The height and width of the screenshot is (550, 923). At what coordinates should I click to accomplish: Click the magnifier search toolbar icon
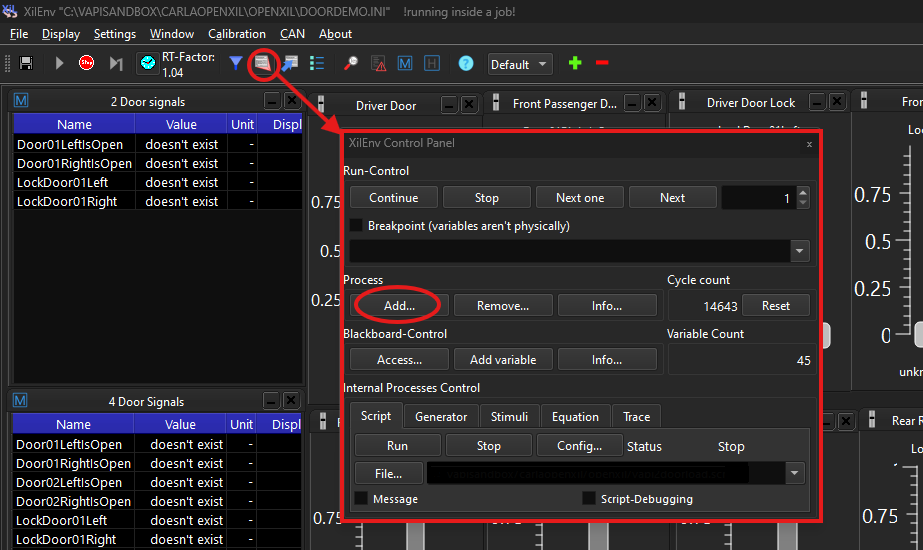coord(351,63)
